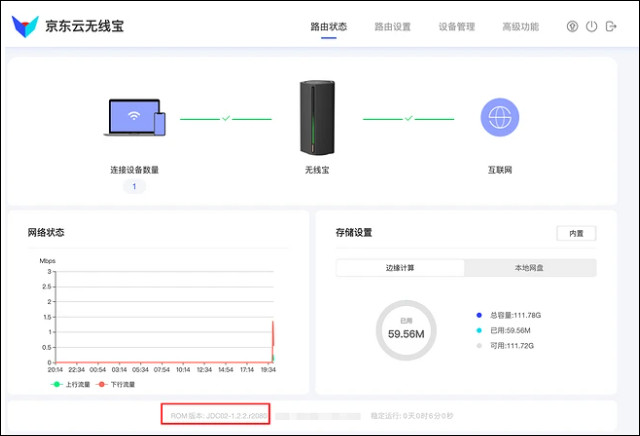This screenshot has height=436, width=640.
Task: Click the power reboot icon in header
Action: pyautogui.click(x=591, y=27)
